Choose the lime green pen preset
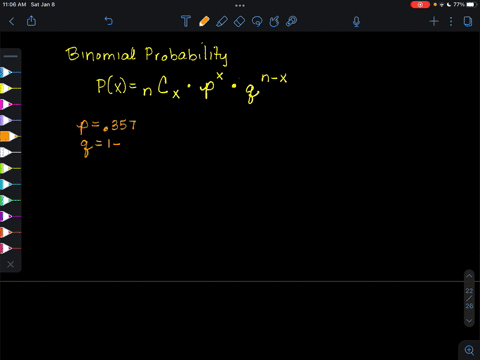480x360 pixels. pyautogui.click(x=10, y=168)
